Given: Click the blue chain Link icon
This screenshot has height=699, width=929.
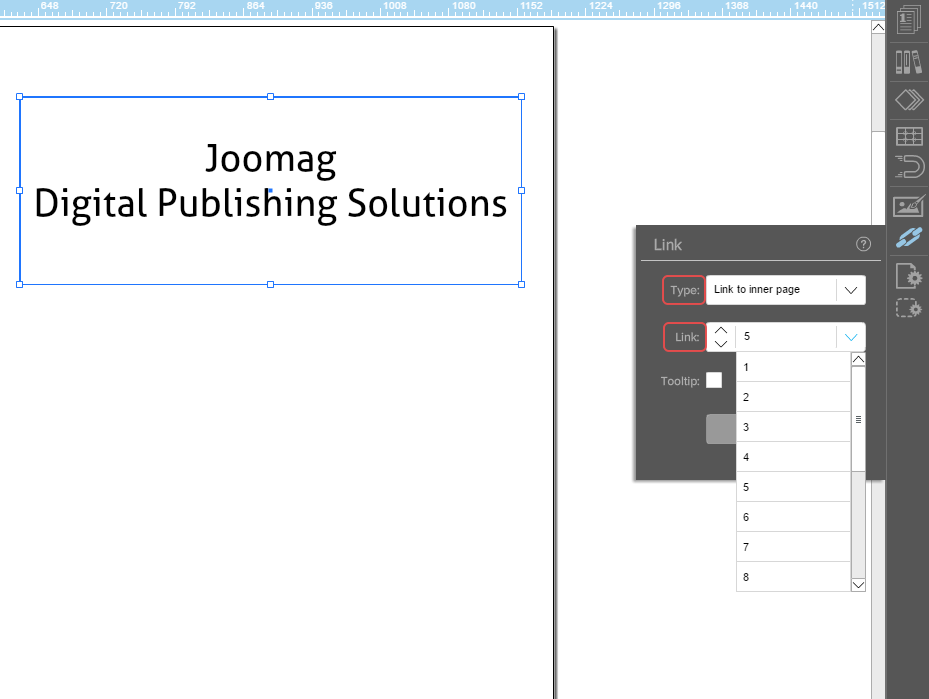Looking at the screenshot, I should (908, 239).
